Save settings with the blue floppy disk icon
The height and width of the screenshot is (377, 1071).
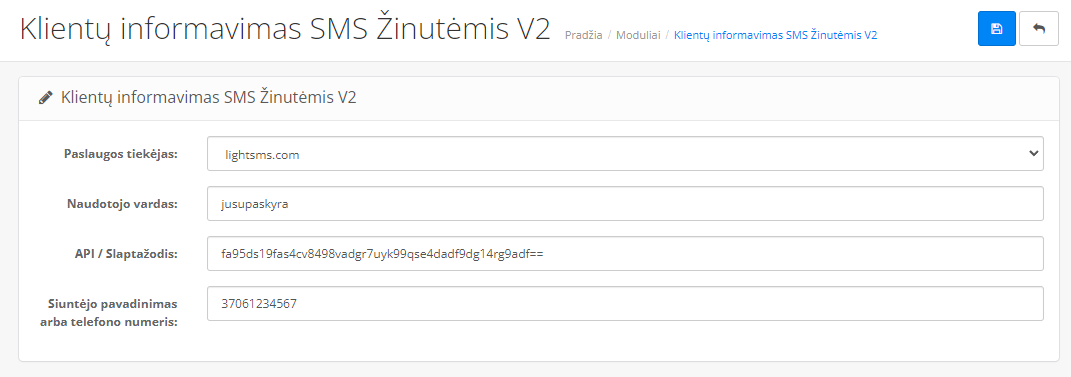997,29
